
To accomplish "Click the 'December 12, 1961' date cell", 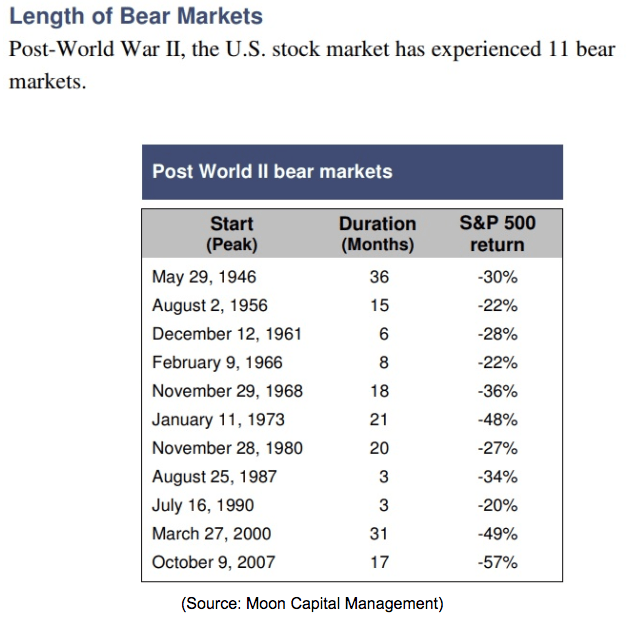I will (227, 334).
